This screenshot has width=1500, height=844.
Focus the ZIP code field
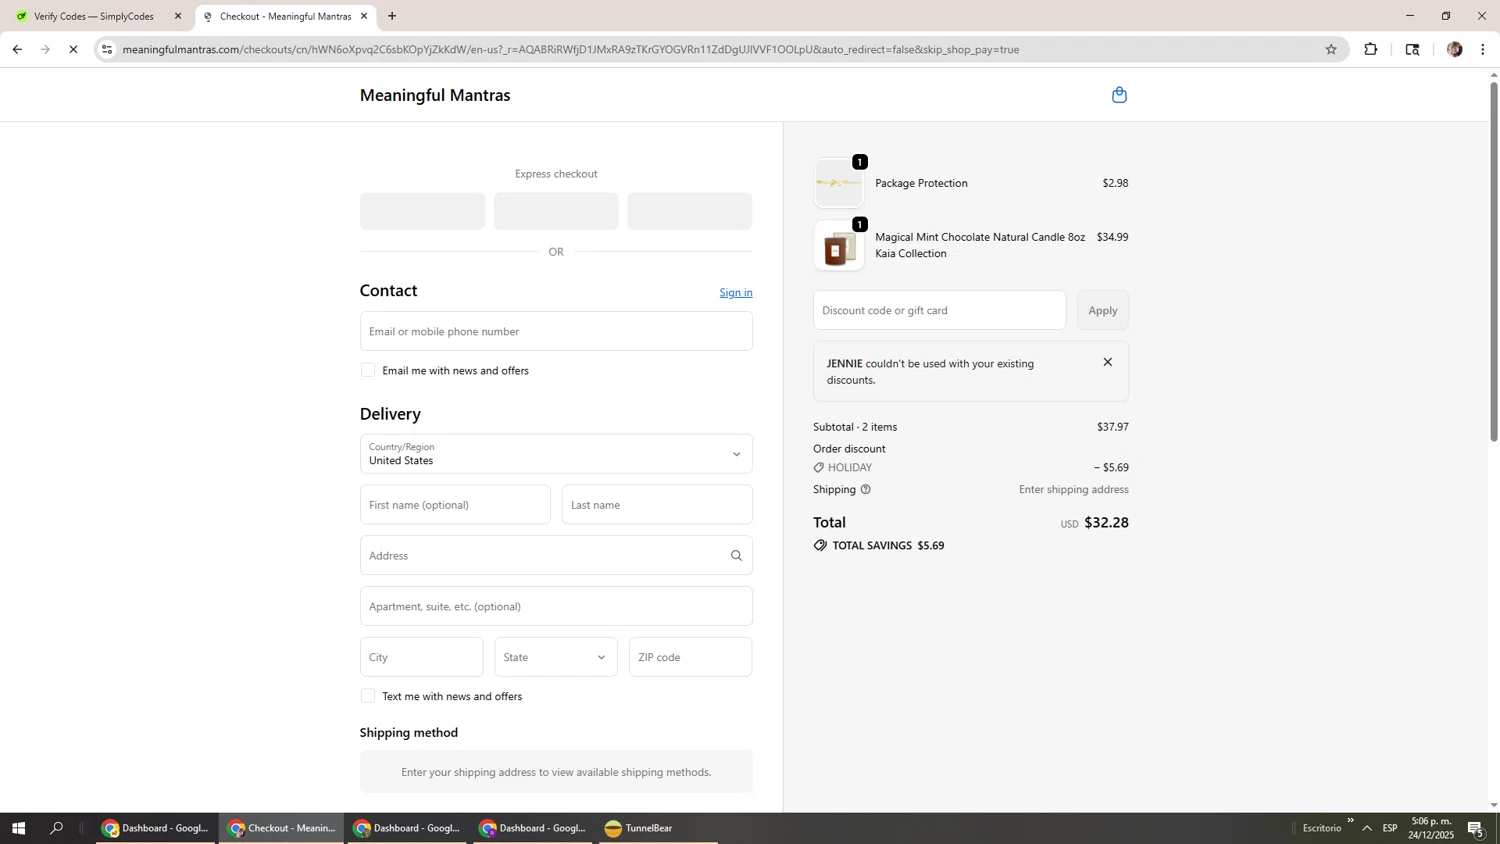[690, 657]
